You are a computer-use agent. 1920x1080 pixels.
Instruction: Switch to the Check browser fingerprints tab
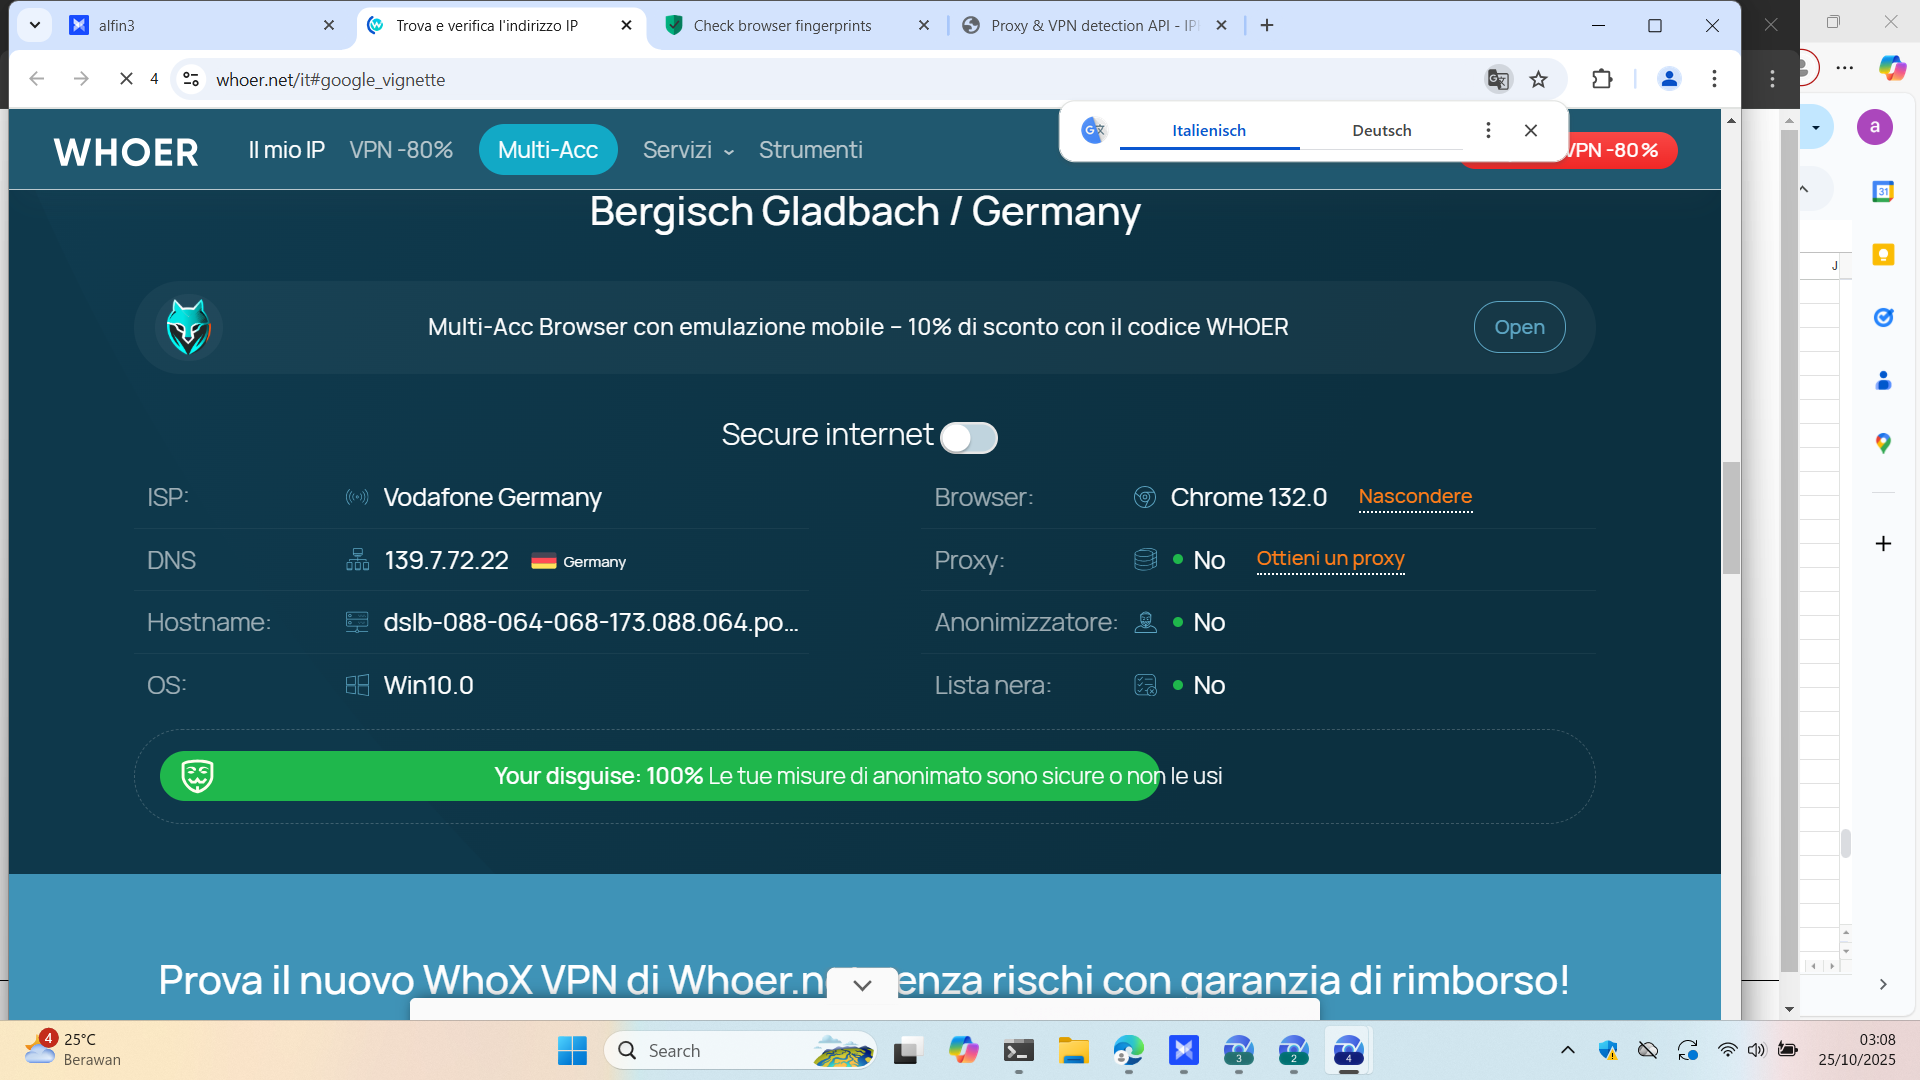tap(797, 26)
